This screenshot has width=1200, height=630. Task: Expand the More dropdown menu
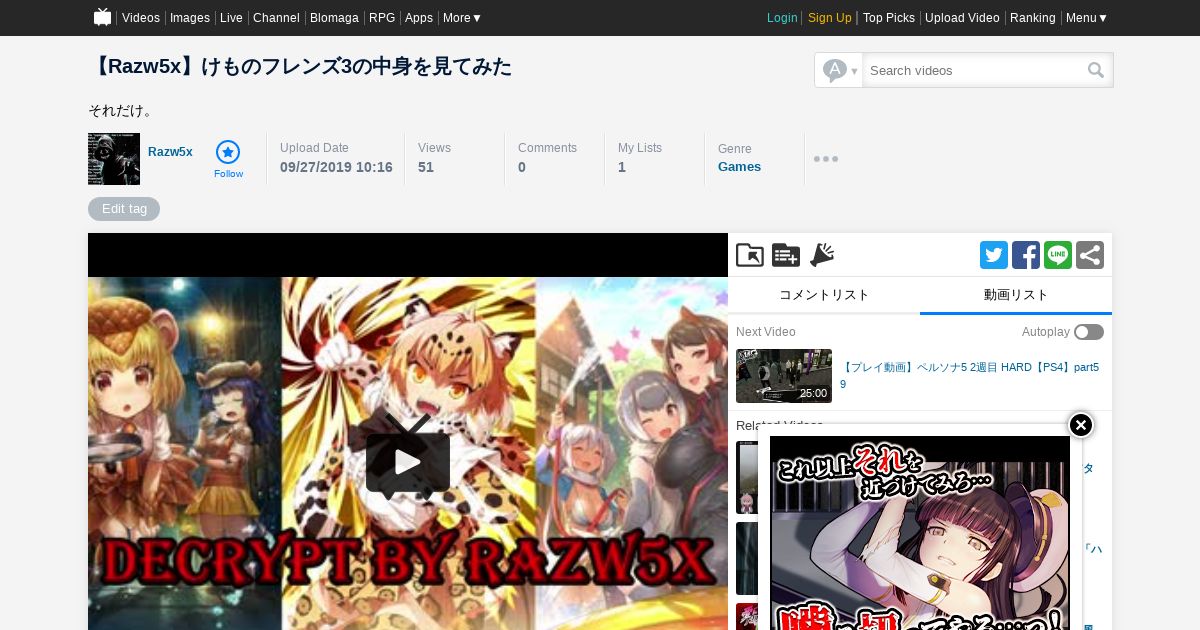(462, 18)
